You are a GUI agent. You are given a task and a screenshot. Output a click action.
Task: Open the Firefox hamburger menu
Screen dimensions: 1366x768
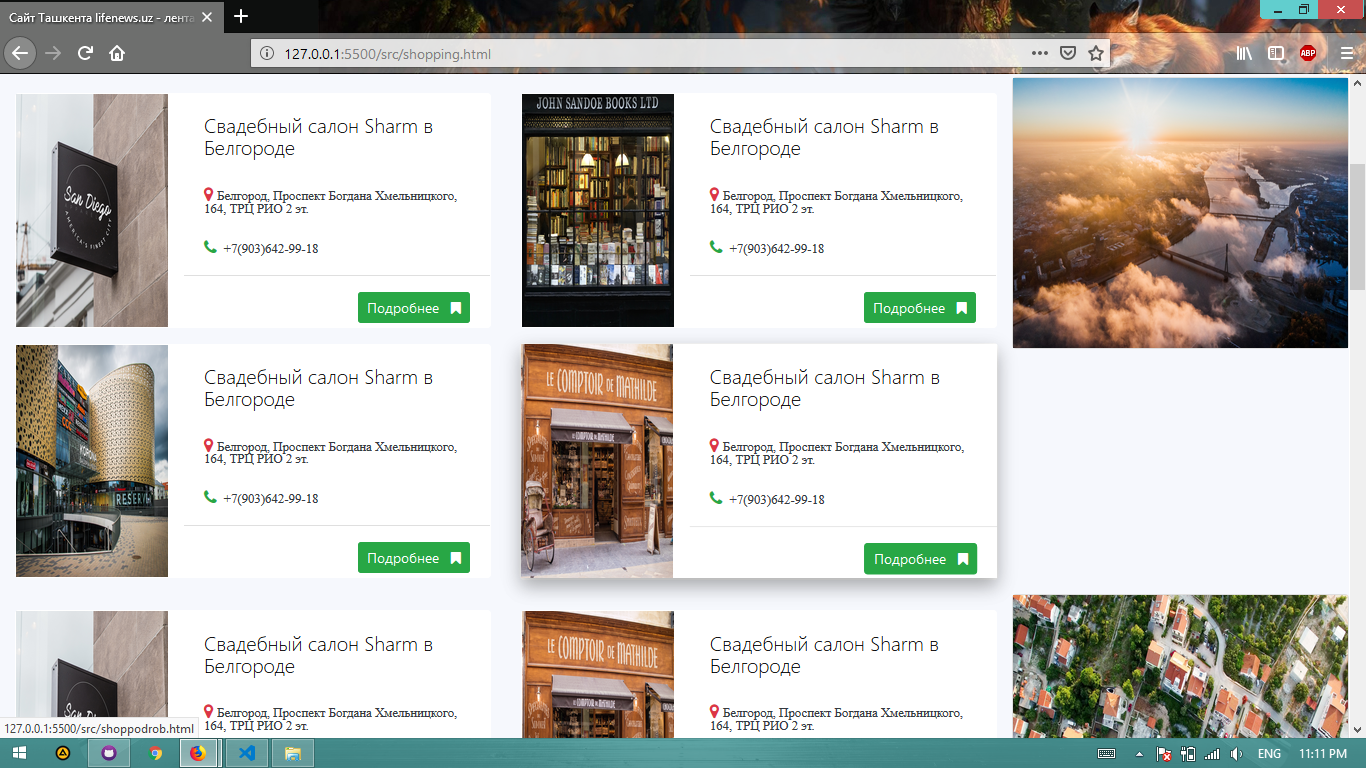[x=1347, y=54]
